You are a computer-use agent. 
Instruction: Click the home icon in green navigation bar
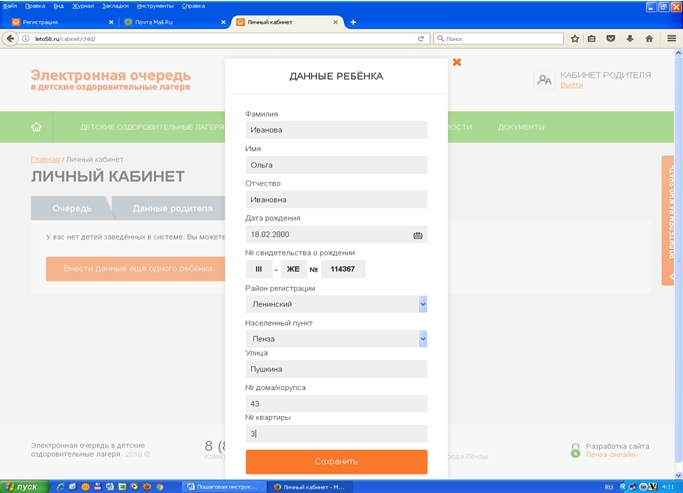(x=37, y=127)
